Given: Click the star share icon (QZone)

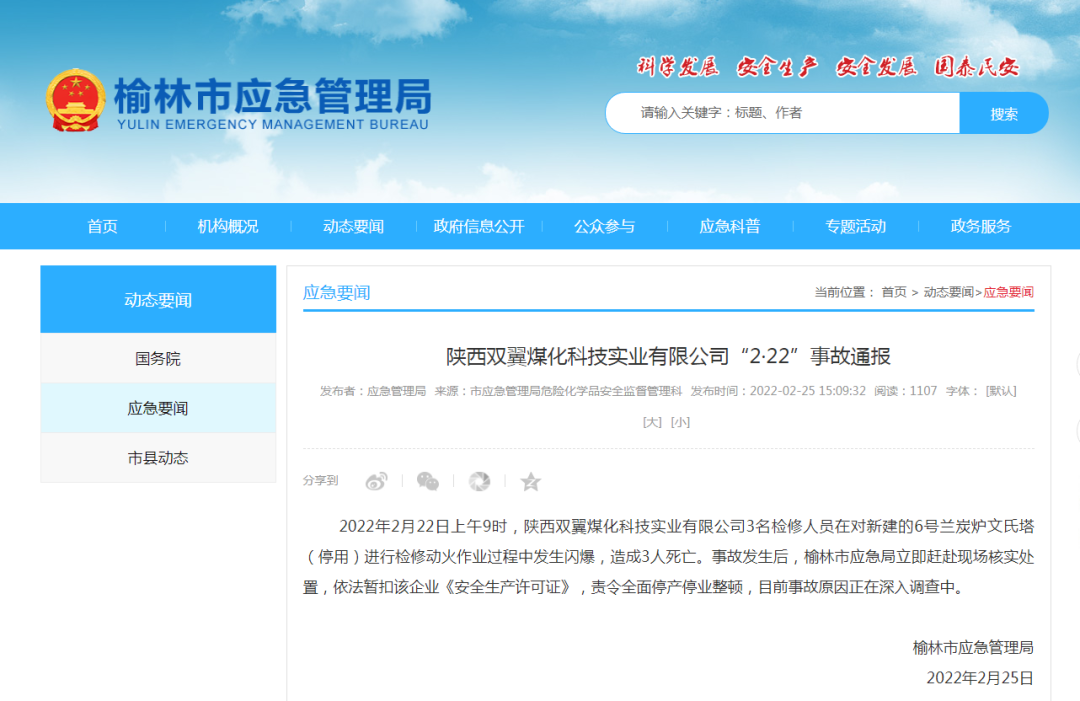Looking at the screenshot, I should point(530,482).
